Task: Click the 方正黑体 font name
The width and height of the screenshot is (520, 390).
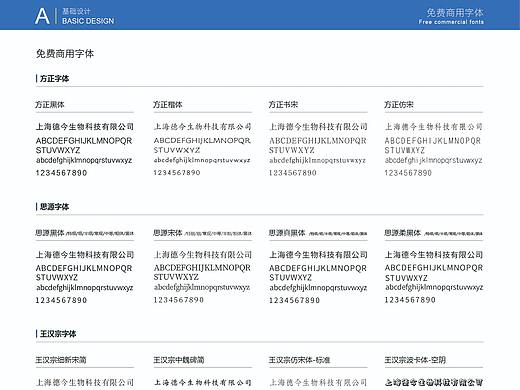Action: [x=50, y=105]
